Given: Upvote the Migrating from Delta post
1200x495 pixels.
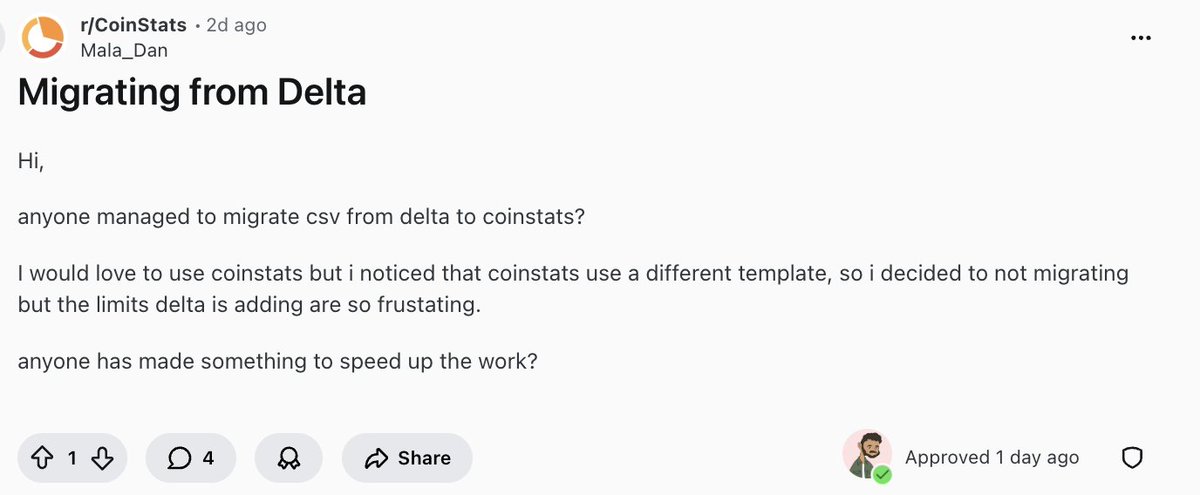Looking at the screenshot, I should click(42, 458).
